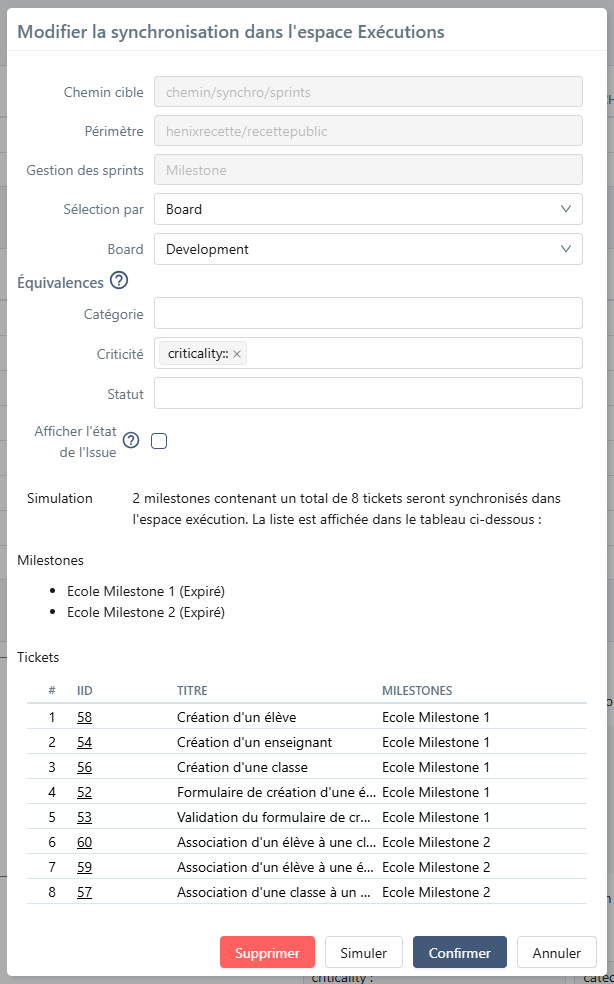This screenshot has height=984, width=614.
Task: Open ticket IID 58 link
Action: pyautogui.click(x=84, y=717)
